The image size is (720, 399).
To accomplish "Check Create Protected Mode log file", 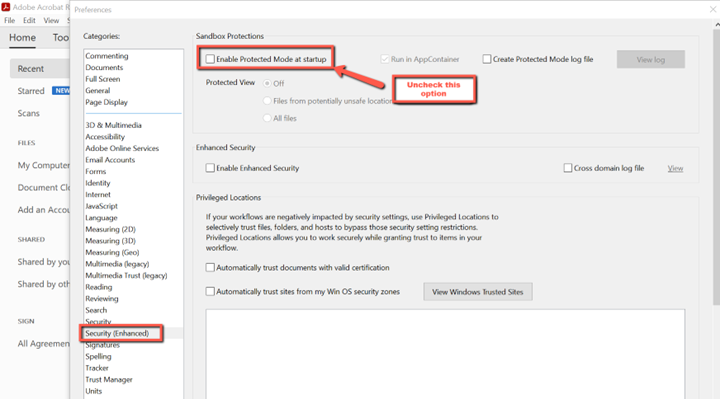I will pos(487,59).
